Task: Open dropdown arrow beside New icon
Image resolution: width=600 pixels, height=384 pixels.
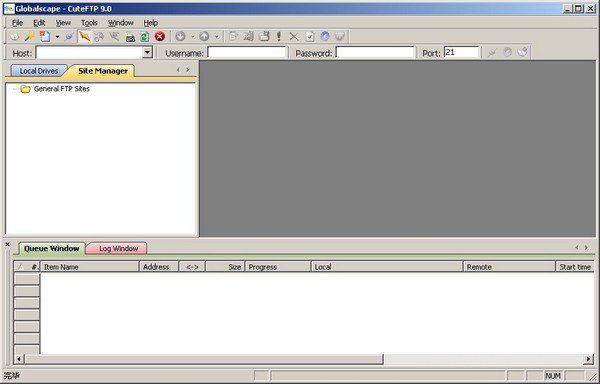Action: pyautogui.click(x=57, y=37)
